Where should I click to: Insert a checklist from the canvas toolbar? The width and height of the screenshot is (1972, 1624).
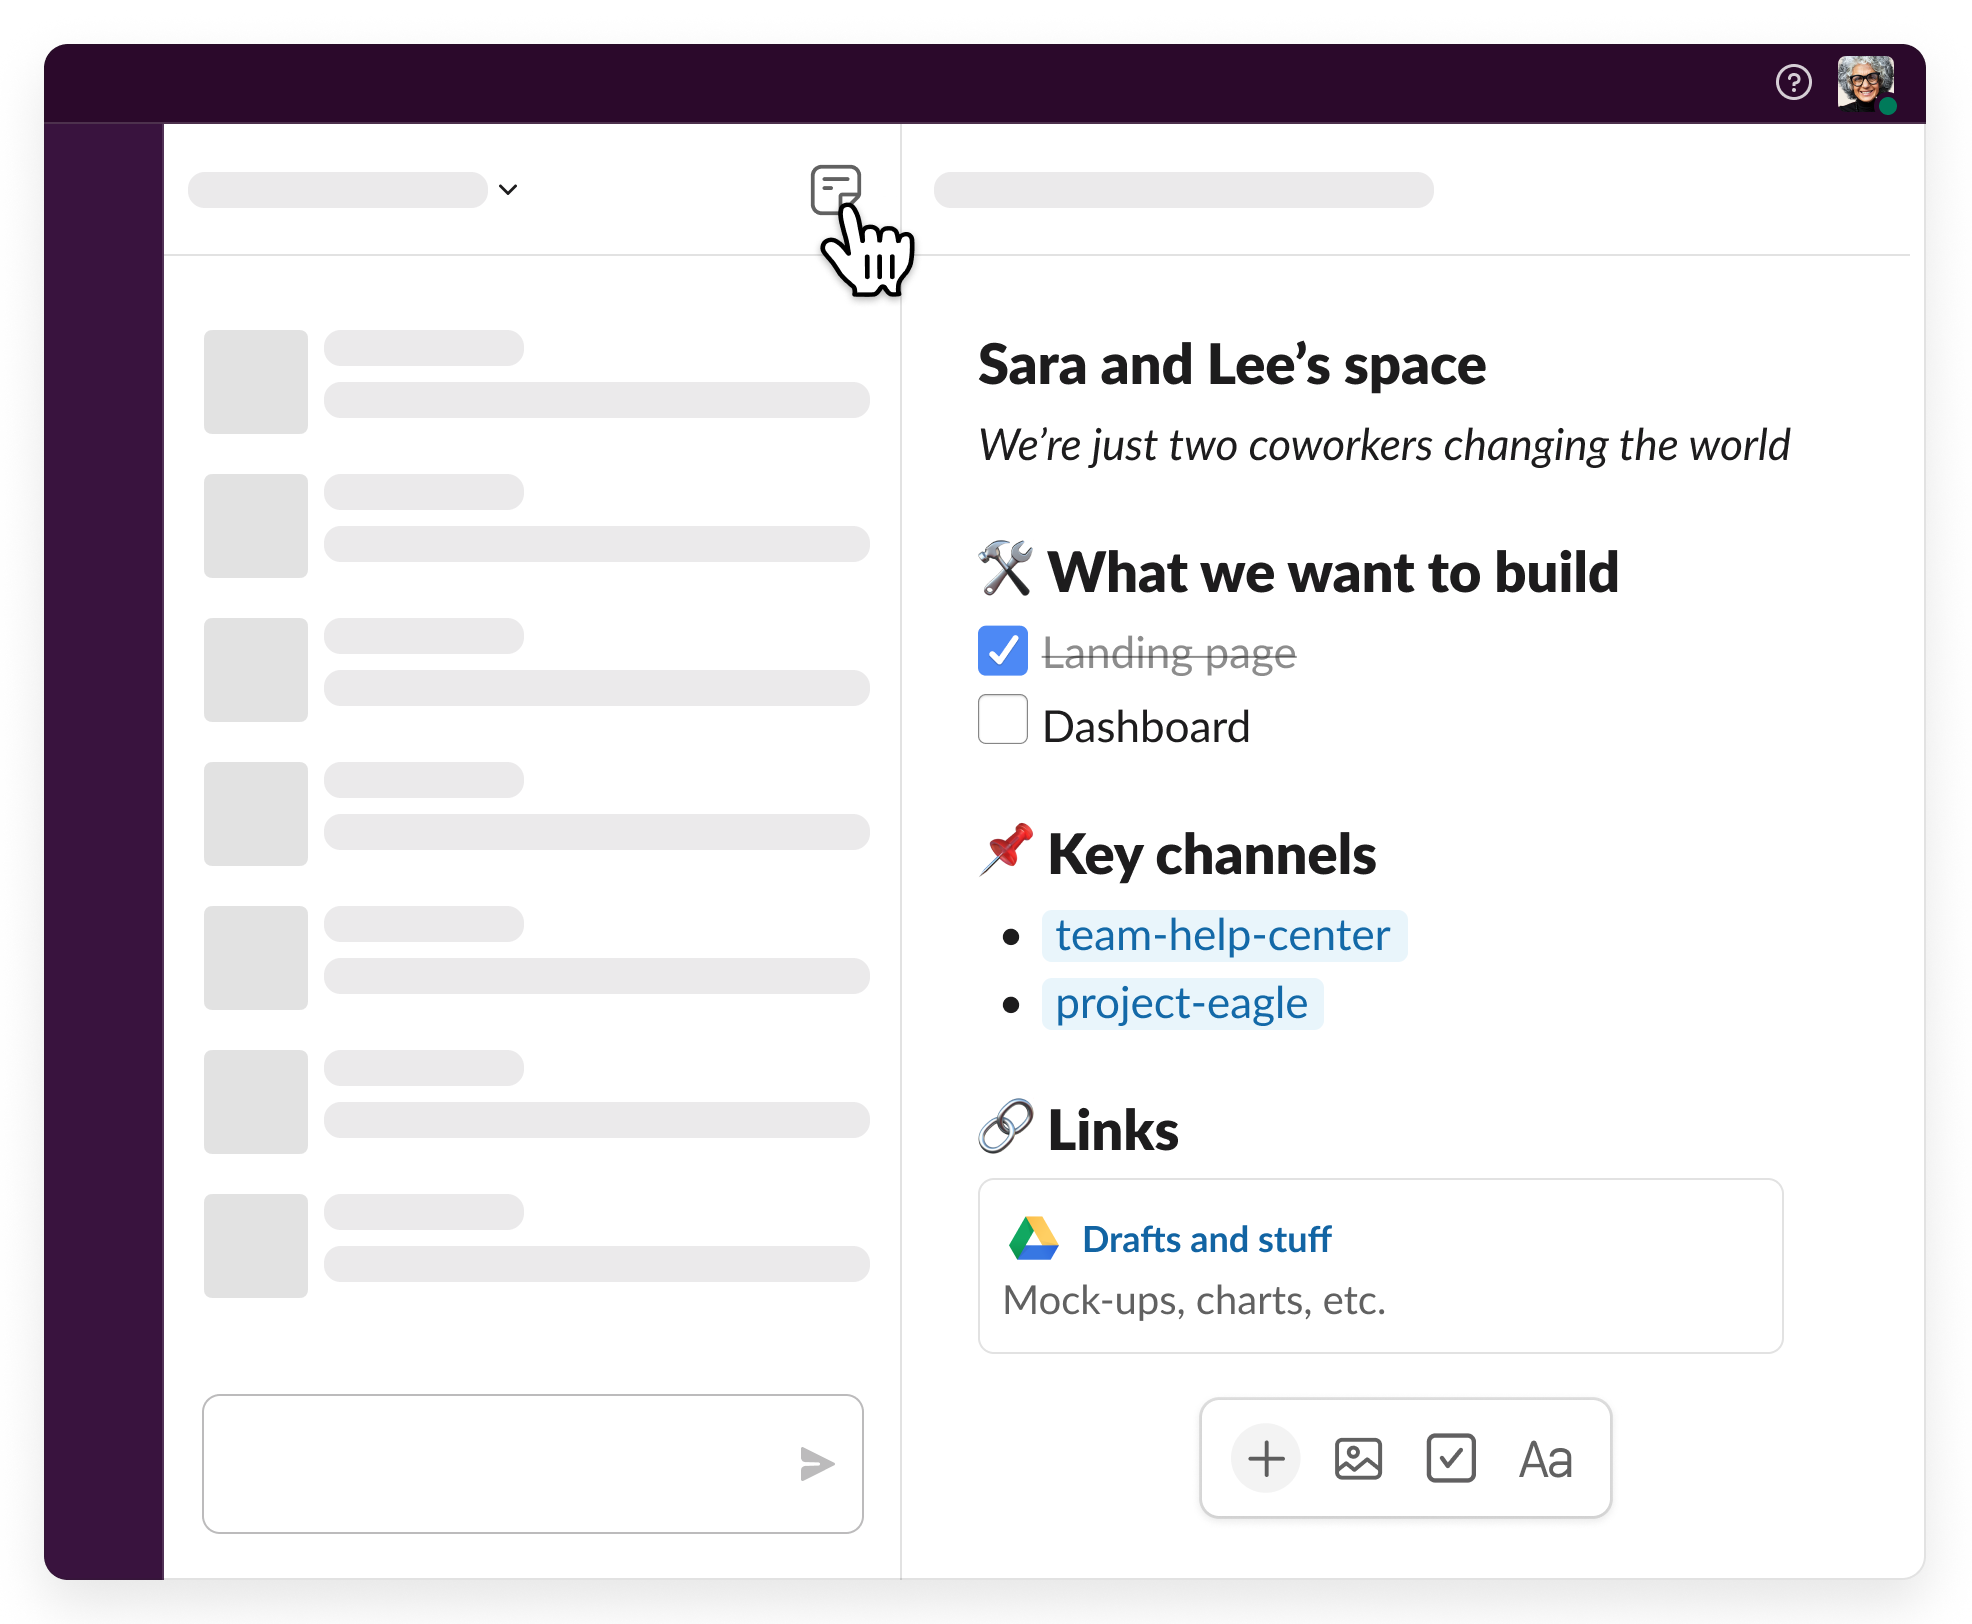click(x=1450, y=1459)
